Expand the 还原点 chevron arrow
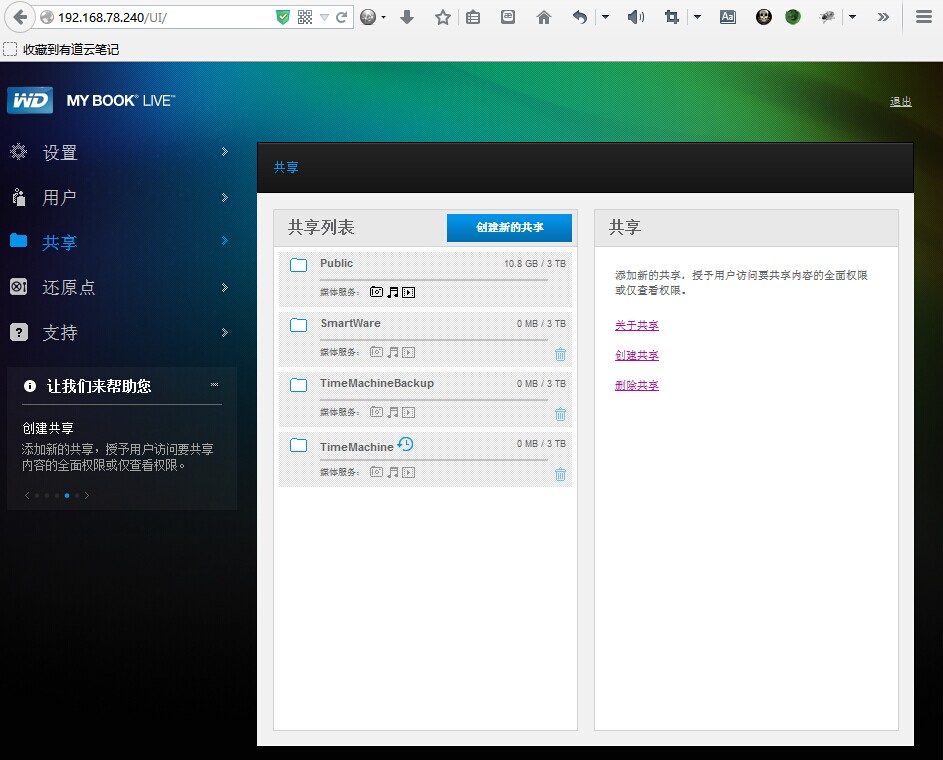This screenshot has width=943, height=760. click(x=224, y=287)
